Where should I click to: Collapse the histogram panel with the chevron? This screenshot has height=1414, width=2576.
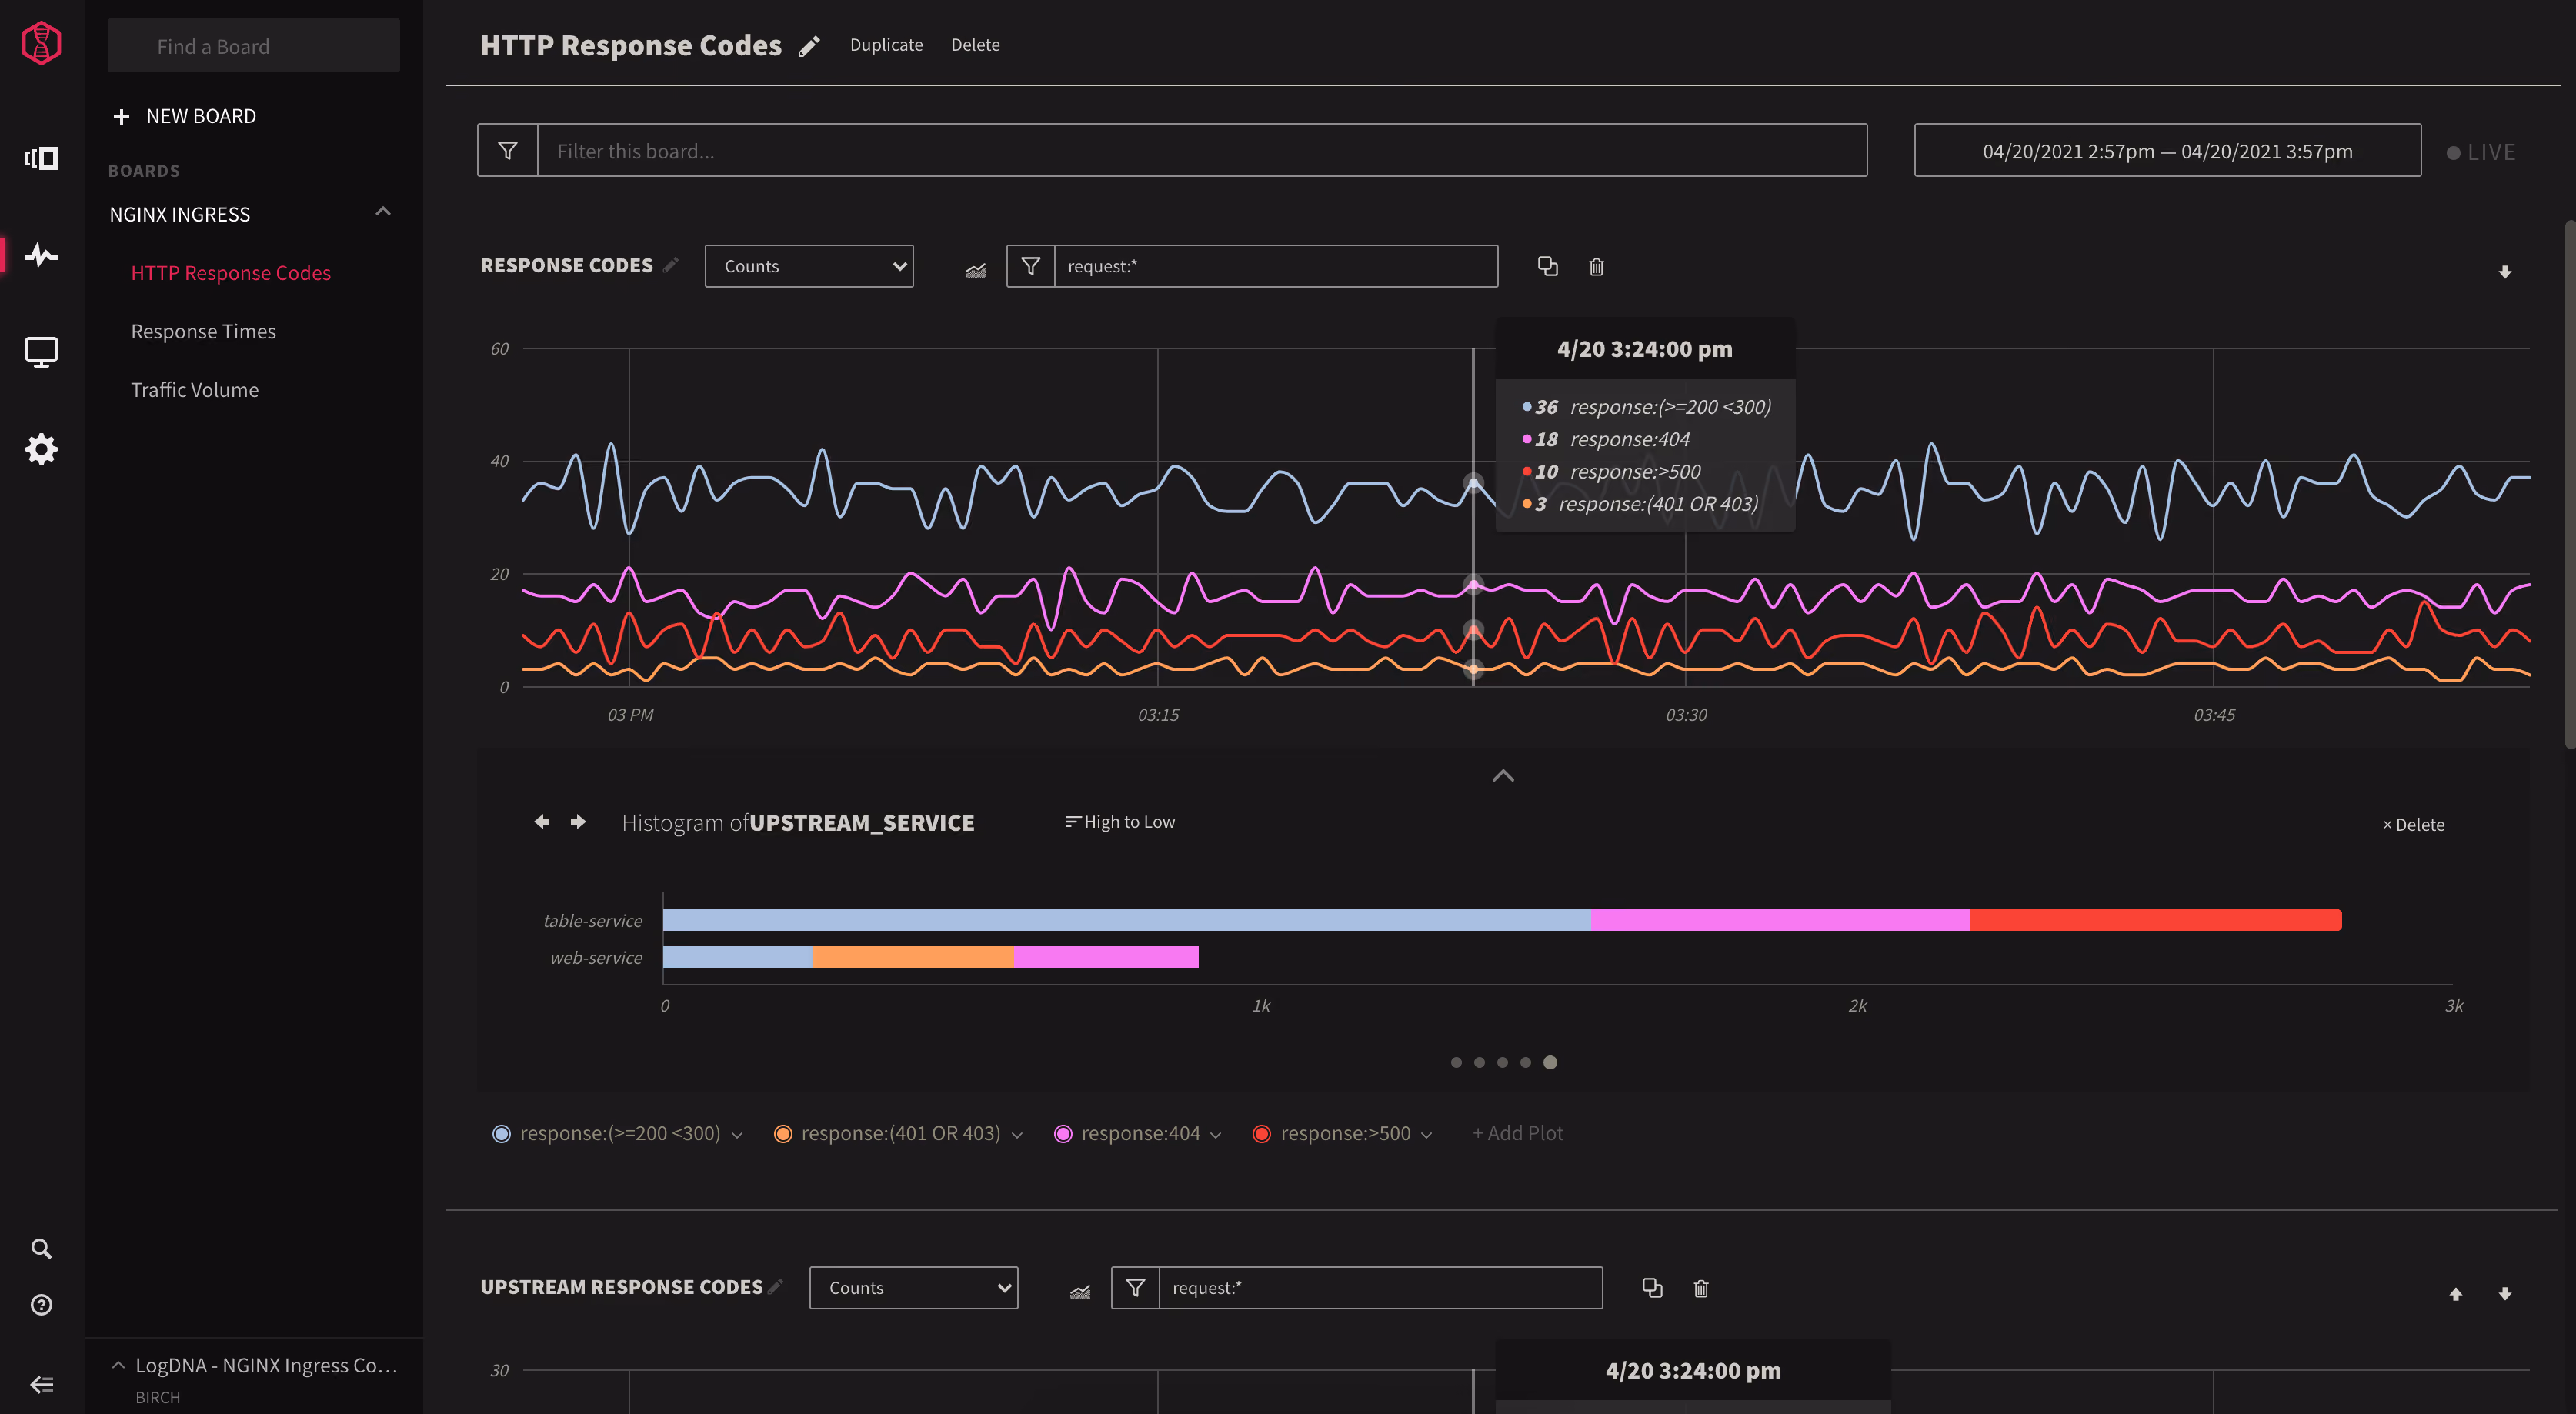tap(1503, 776)
